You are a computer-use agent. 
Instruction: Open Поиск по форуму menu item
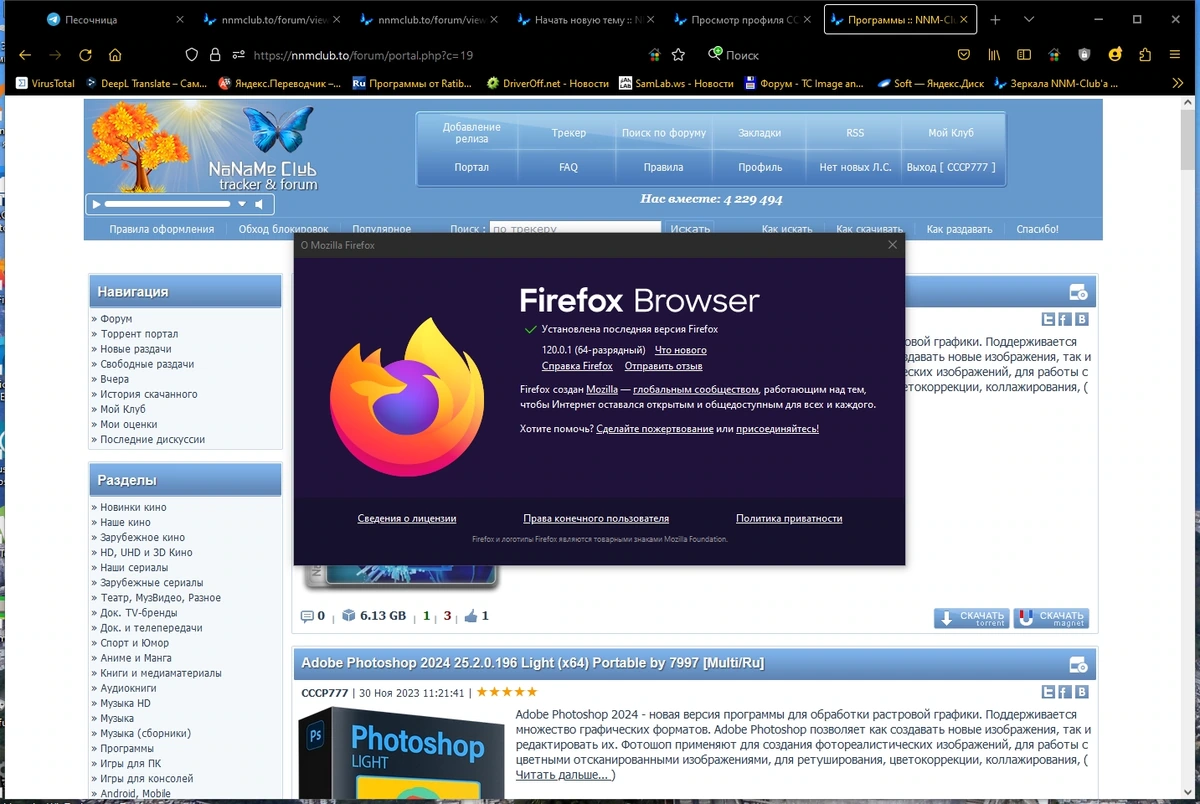point(664,132)
